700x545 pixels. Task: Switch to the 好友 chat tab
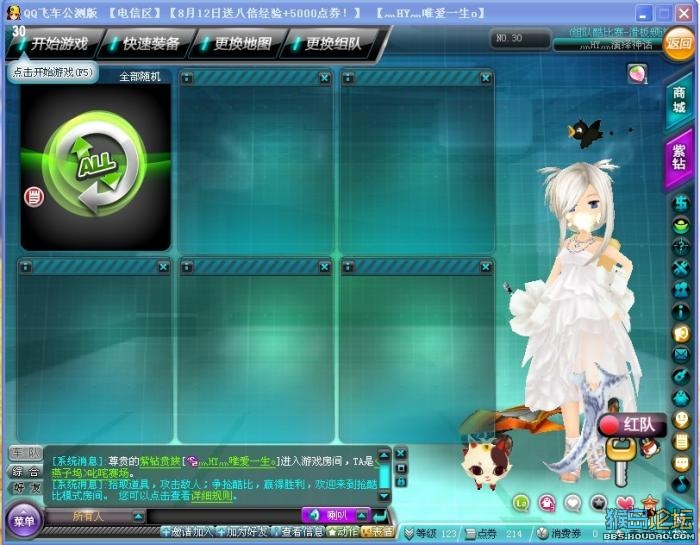pyautogui.click(x=26, y=488)
